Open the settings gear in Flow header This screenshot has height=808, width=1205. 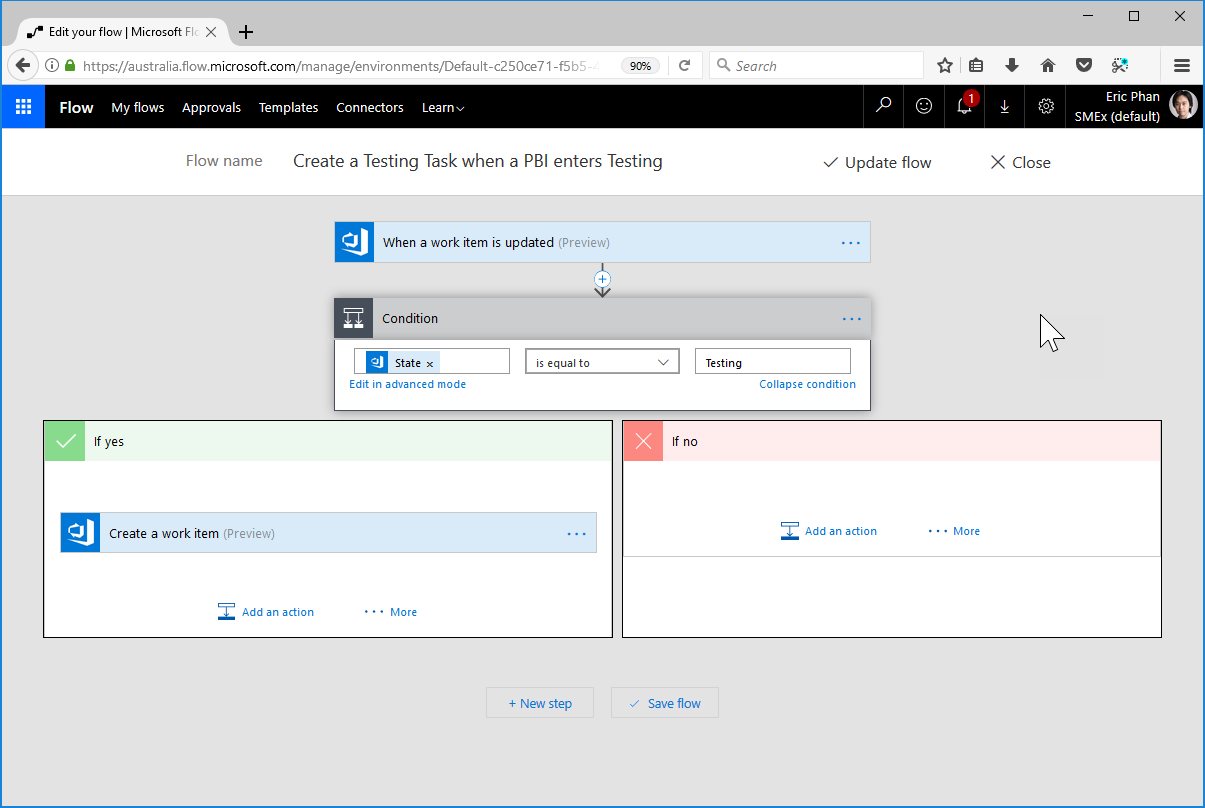(x=1046, y=106)
